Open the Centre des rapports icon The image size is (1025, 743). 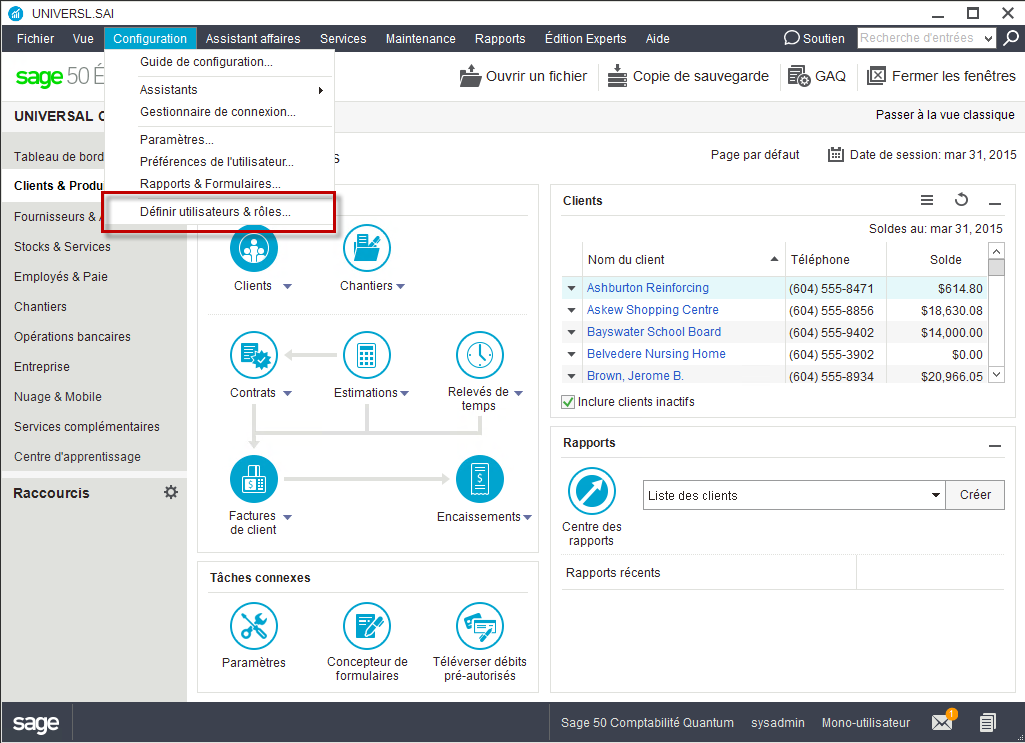pos(591,491)
